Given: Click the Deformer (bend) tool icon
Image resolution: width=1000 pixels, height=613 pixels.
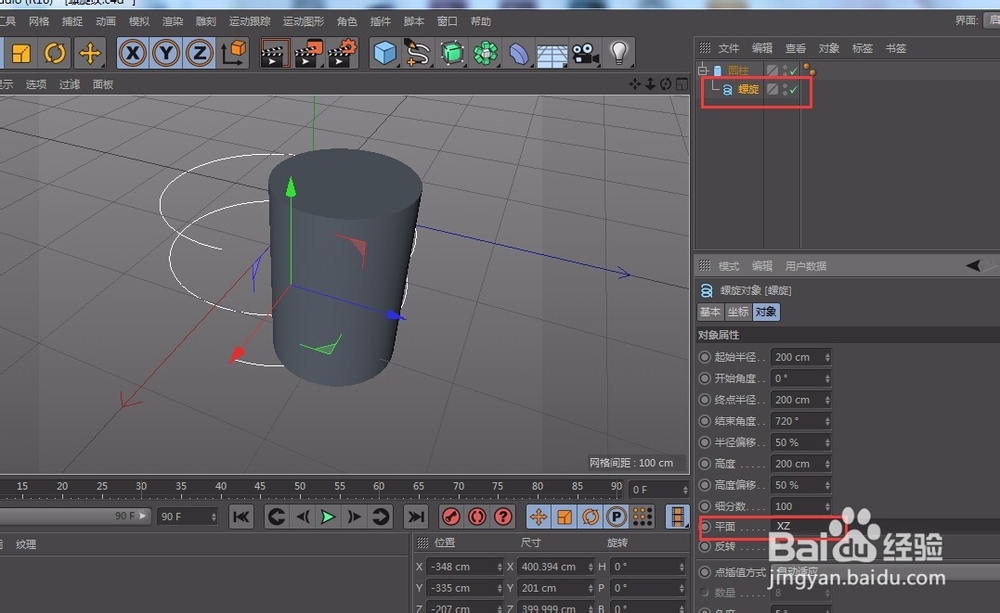Looking at the screenshot, I should [518, 53].
